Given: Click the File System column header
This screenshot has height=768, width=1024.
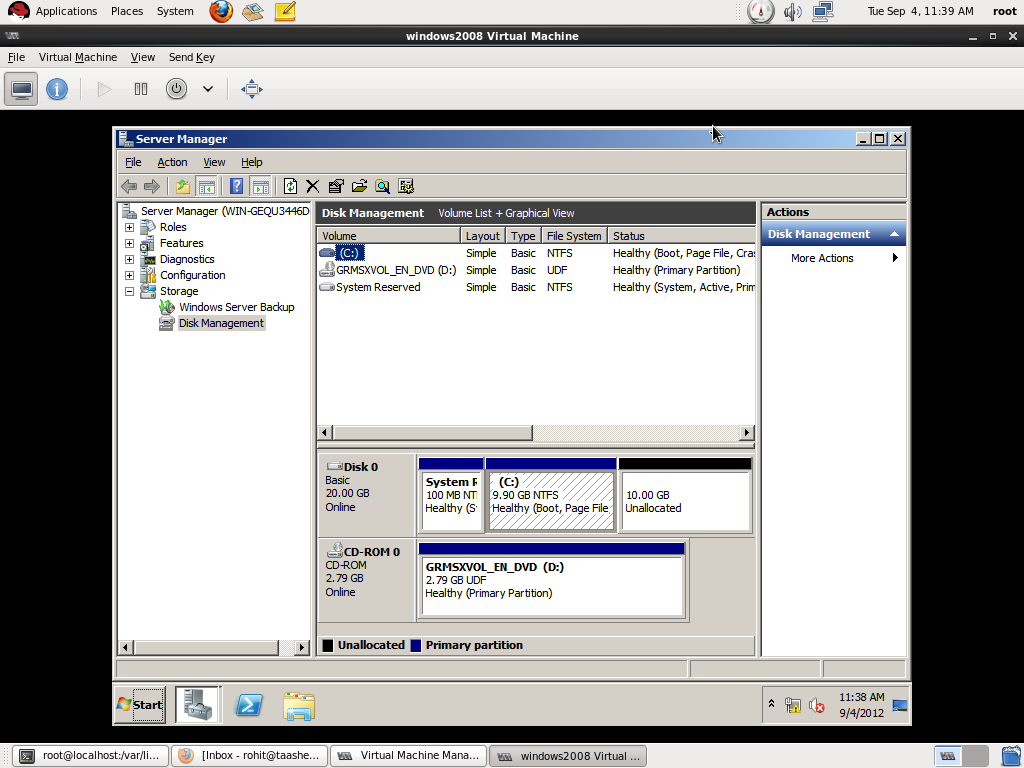Looking at the screenshot, I should (x=574, y=236).
